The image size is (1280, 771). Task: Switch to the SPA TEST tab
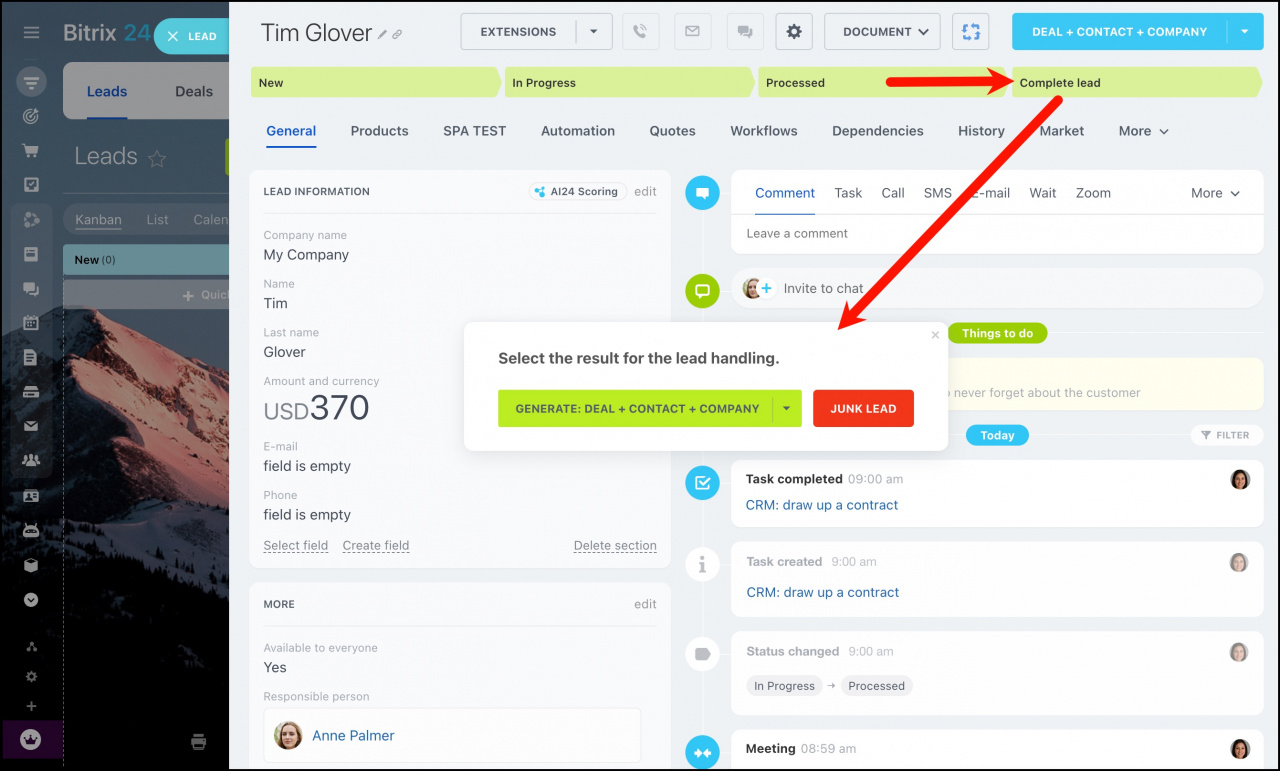(x=474, y=131)
